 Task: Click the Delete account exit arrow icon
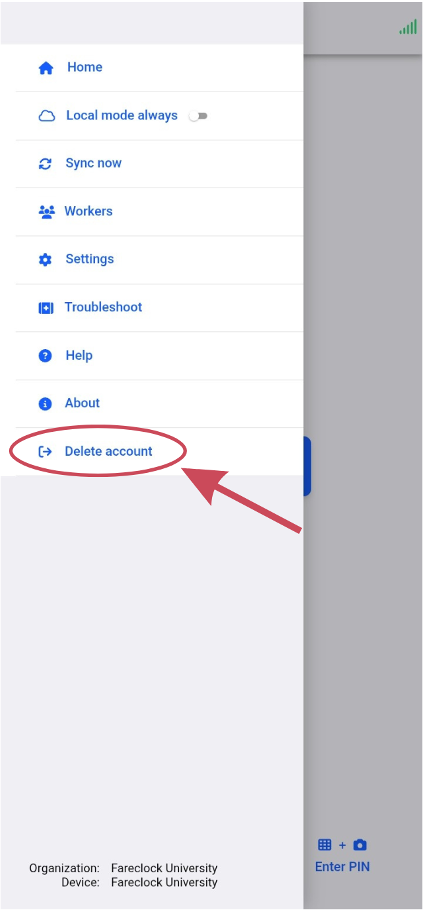pyautogui.click(x=45, y=452)
